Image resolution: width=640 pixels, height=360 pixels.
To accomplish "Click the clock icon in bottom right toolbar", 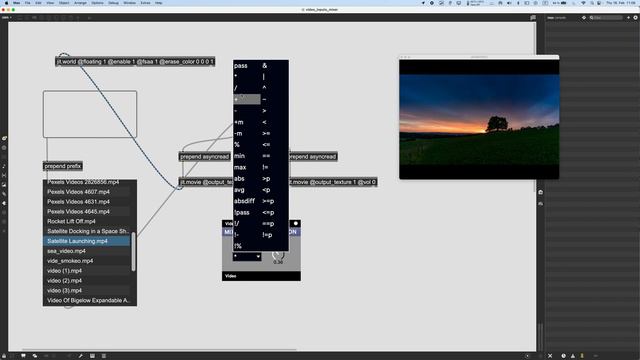I will tap(563, 356).
